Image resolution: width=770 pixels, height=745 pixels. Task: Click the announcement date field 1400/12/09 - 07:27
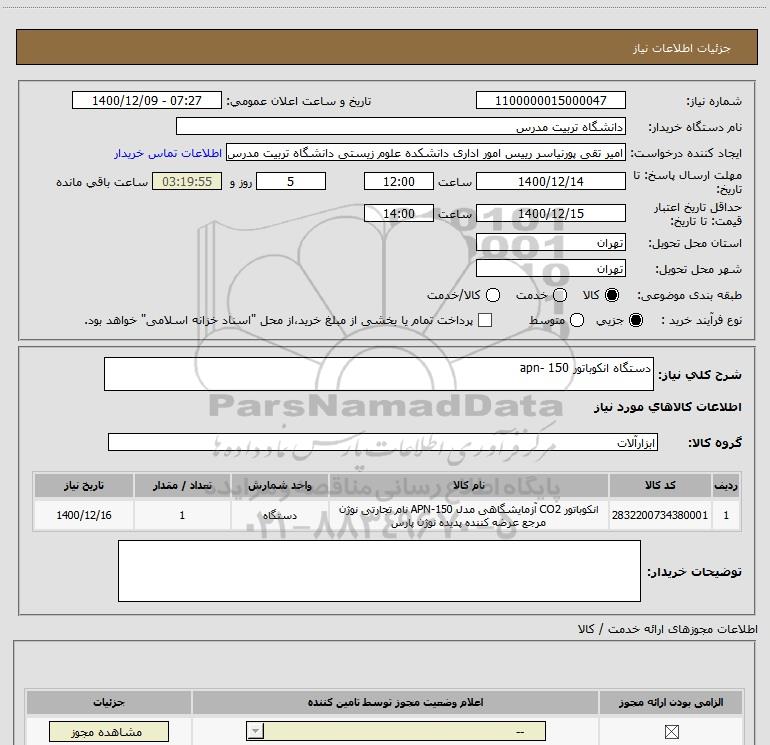click(147, 101)
